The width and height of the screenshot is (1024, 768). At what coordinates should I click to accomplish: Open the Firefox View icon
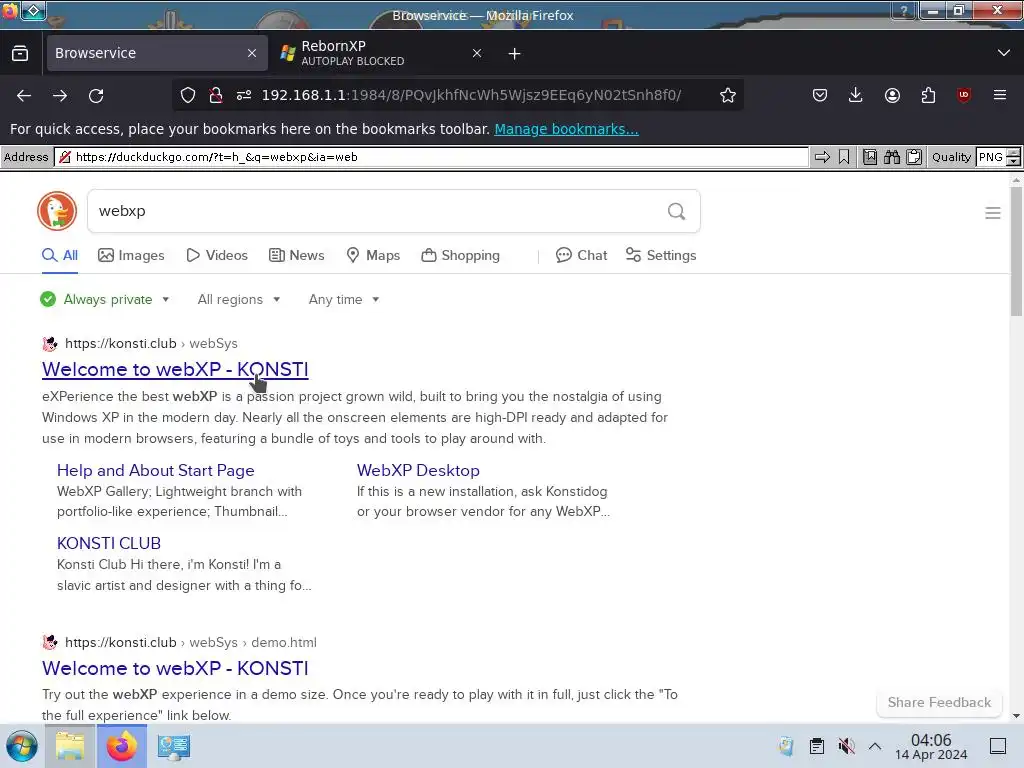(x=20, y=53)
